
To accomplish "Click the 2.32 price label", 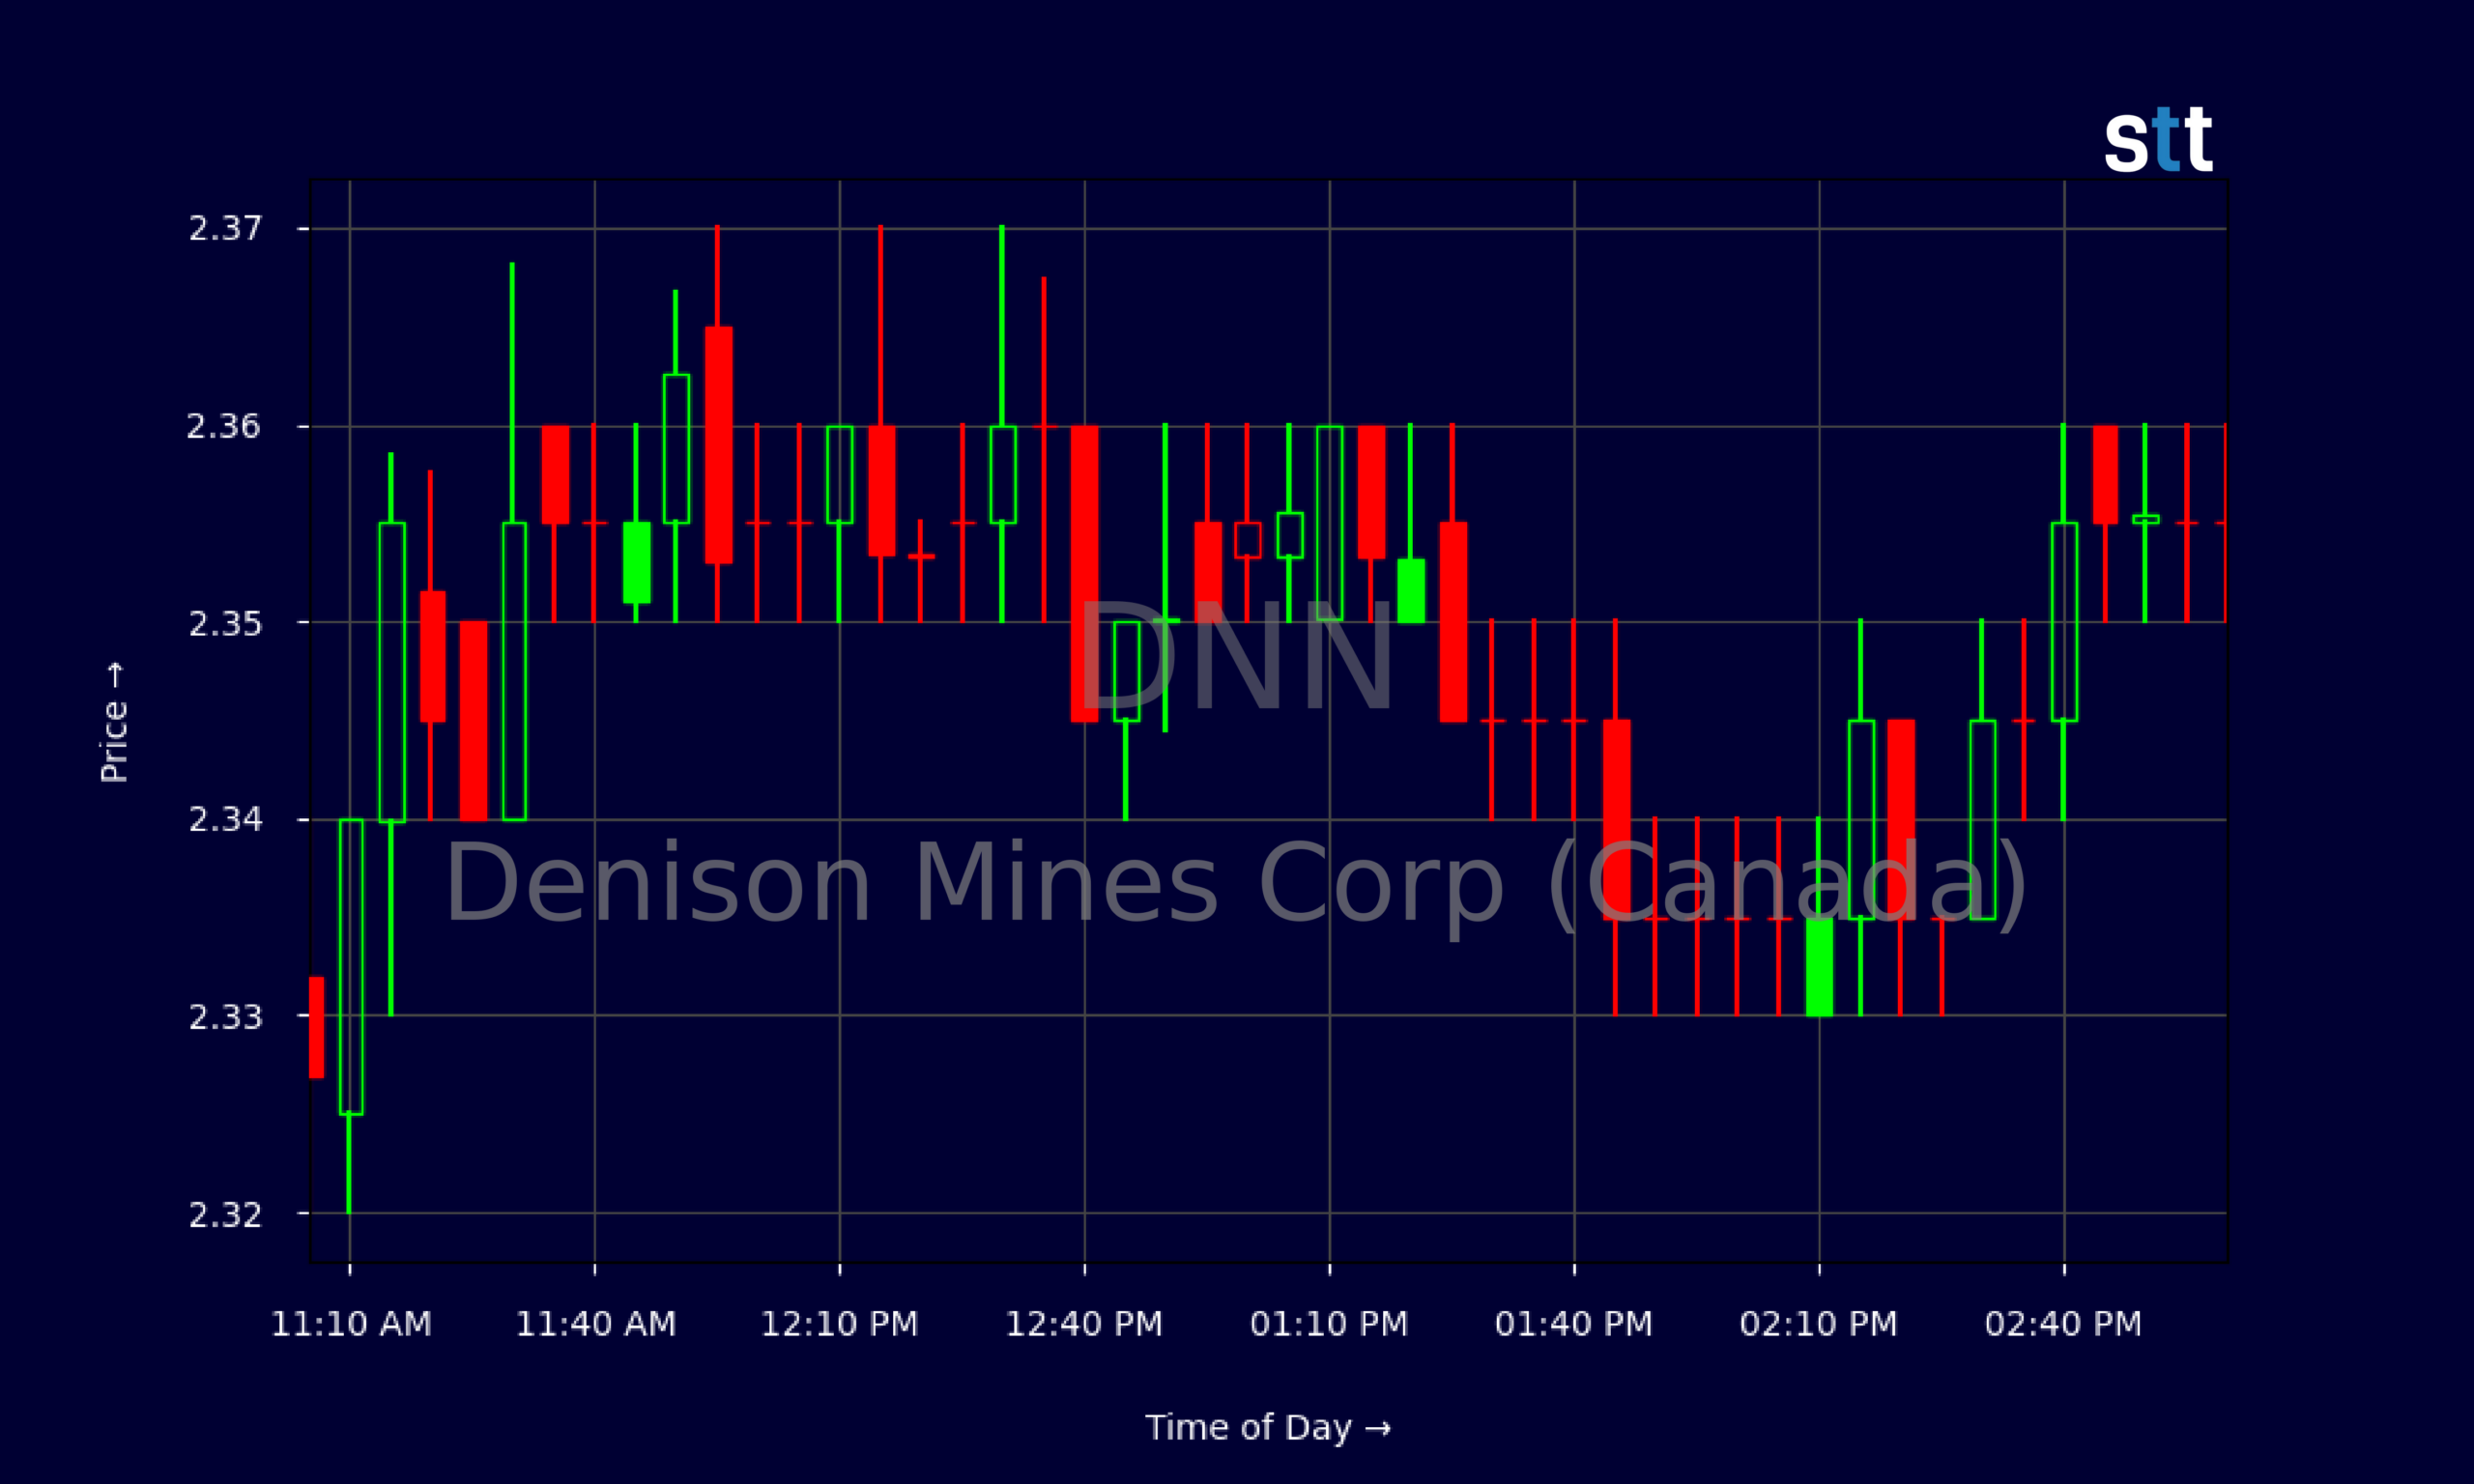I will [x=225, y=1215].
